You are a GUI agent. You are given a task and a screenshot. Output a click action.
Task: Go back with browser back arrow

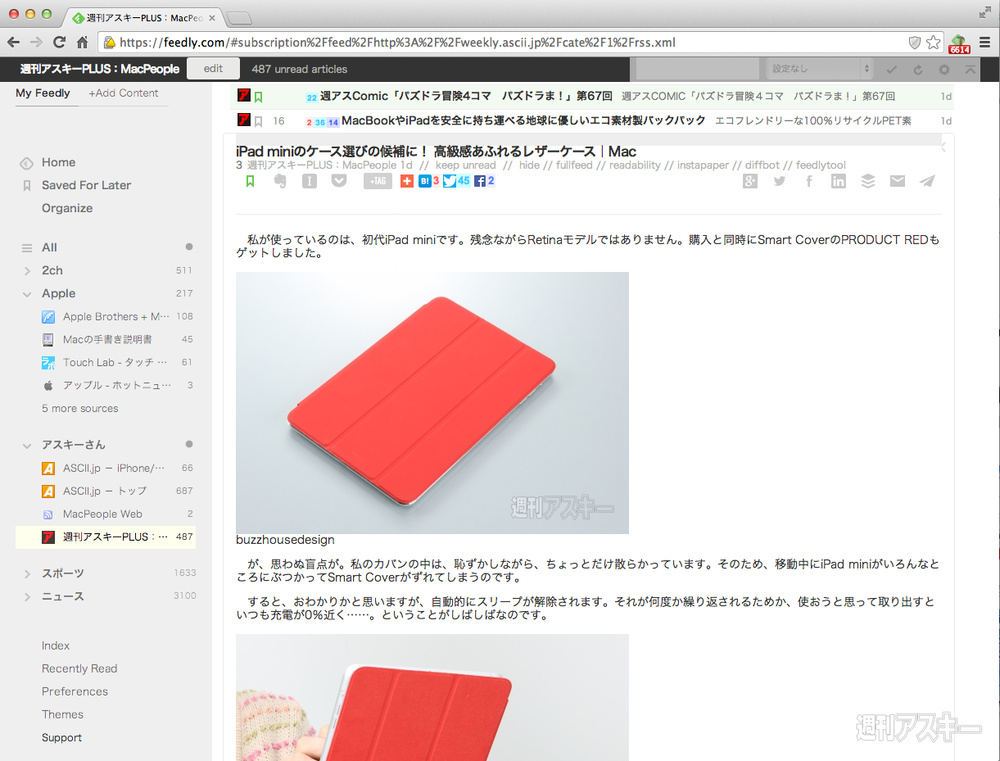pos(13,42)
